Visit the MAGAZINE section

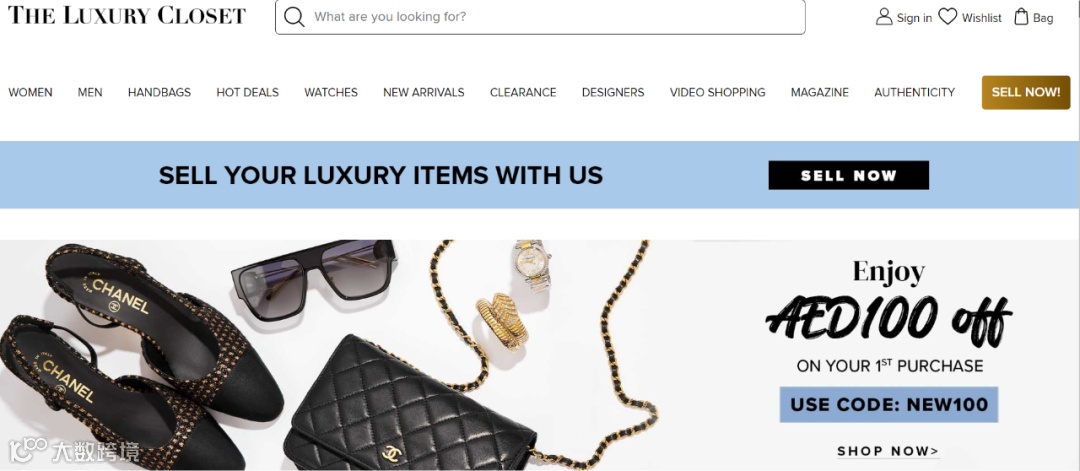pyautogui.click(x=820, y=92)
